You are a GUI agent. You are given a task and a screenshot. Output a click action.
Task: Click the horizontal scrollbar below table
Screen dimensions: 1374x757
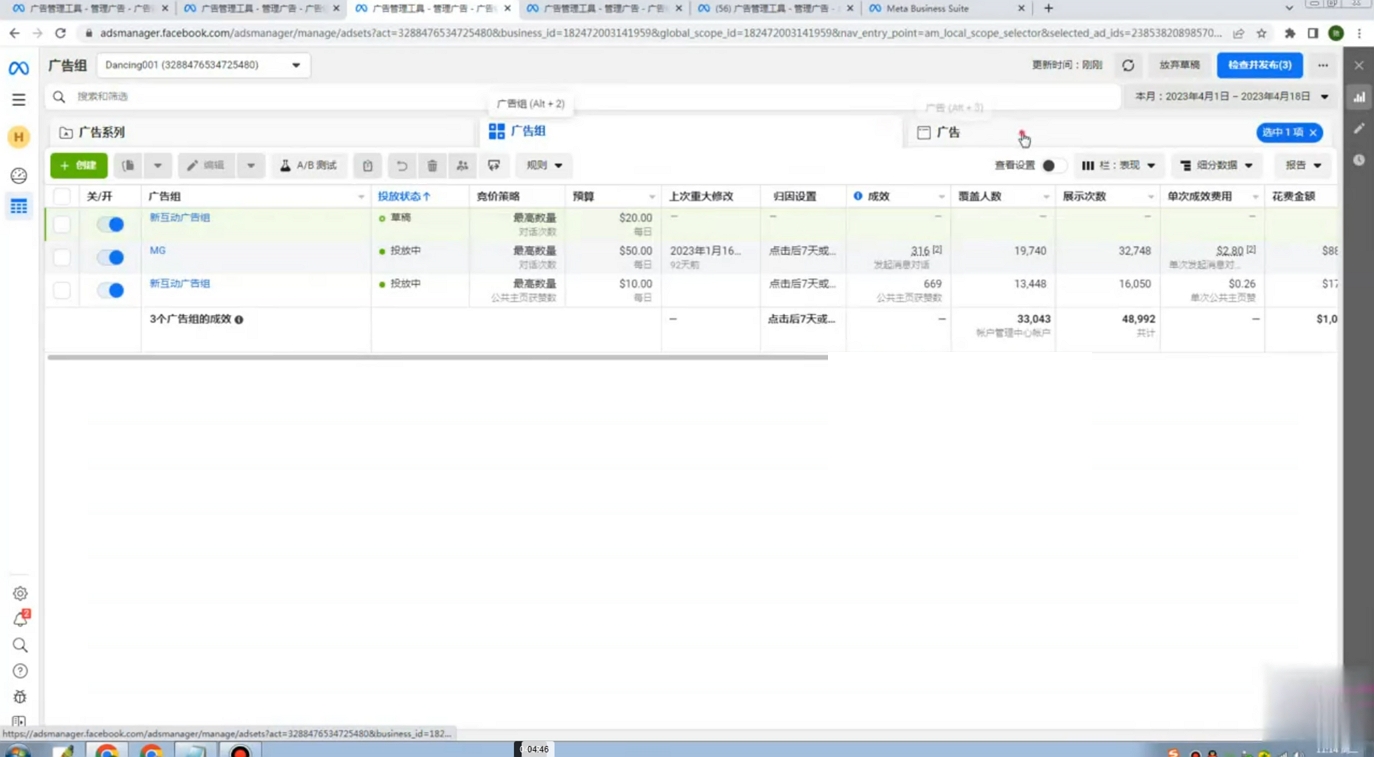tap(437, 357)
